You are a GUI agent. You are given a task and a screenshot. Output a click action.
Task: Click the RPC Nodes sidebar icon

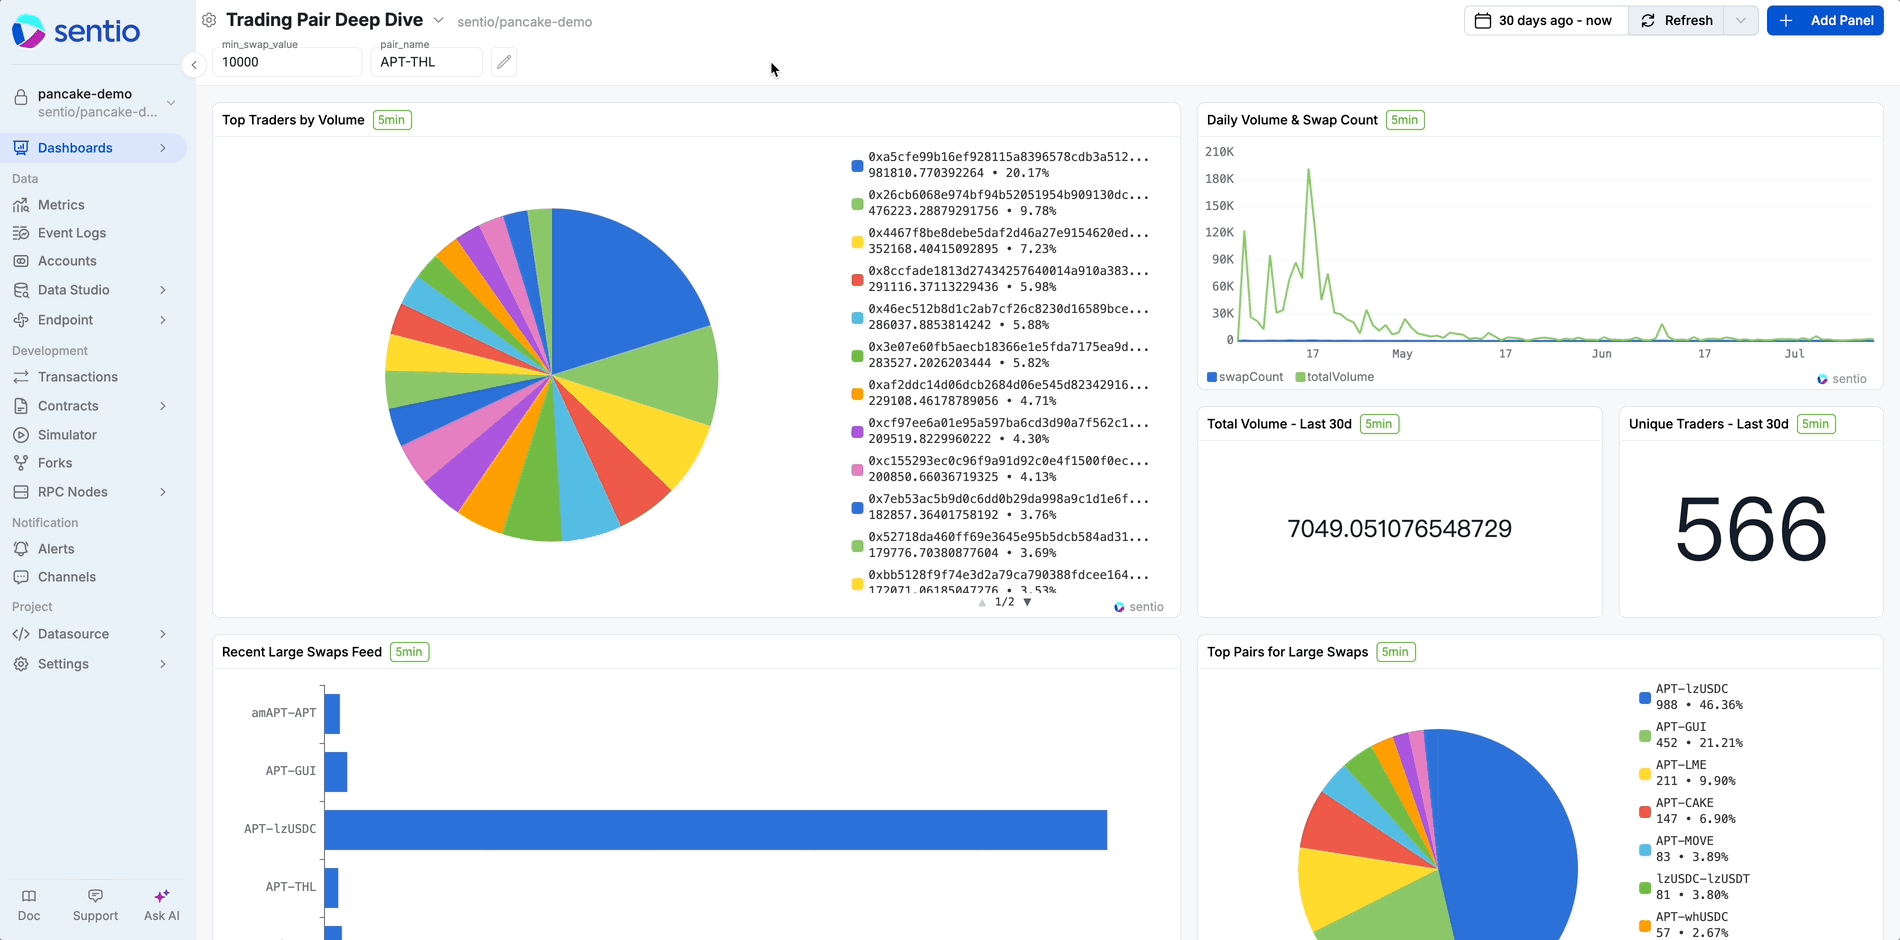click(x=20, y=492)
